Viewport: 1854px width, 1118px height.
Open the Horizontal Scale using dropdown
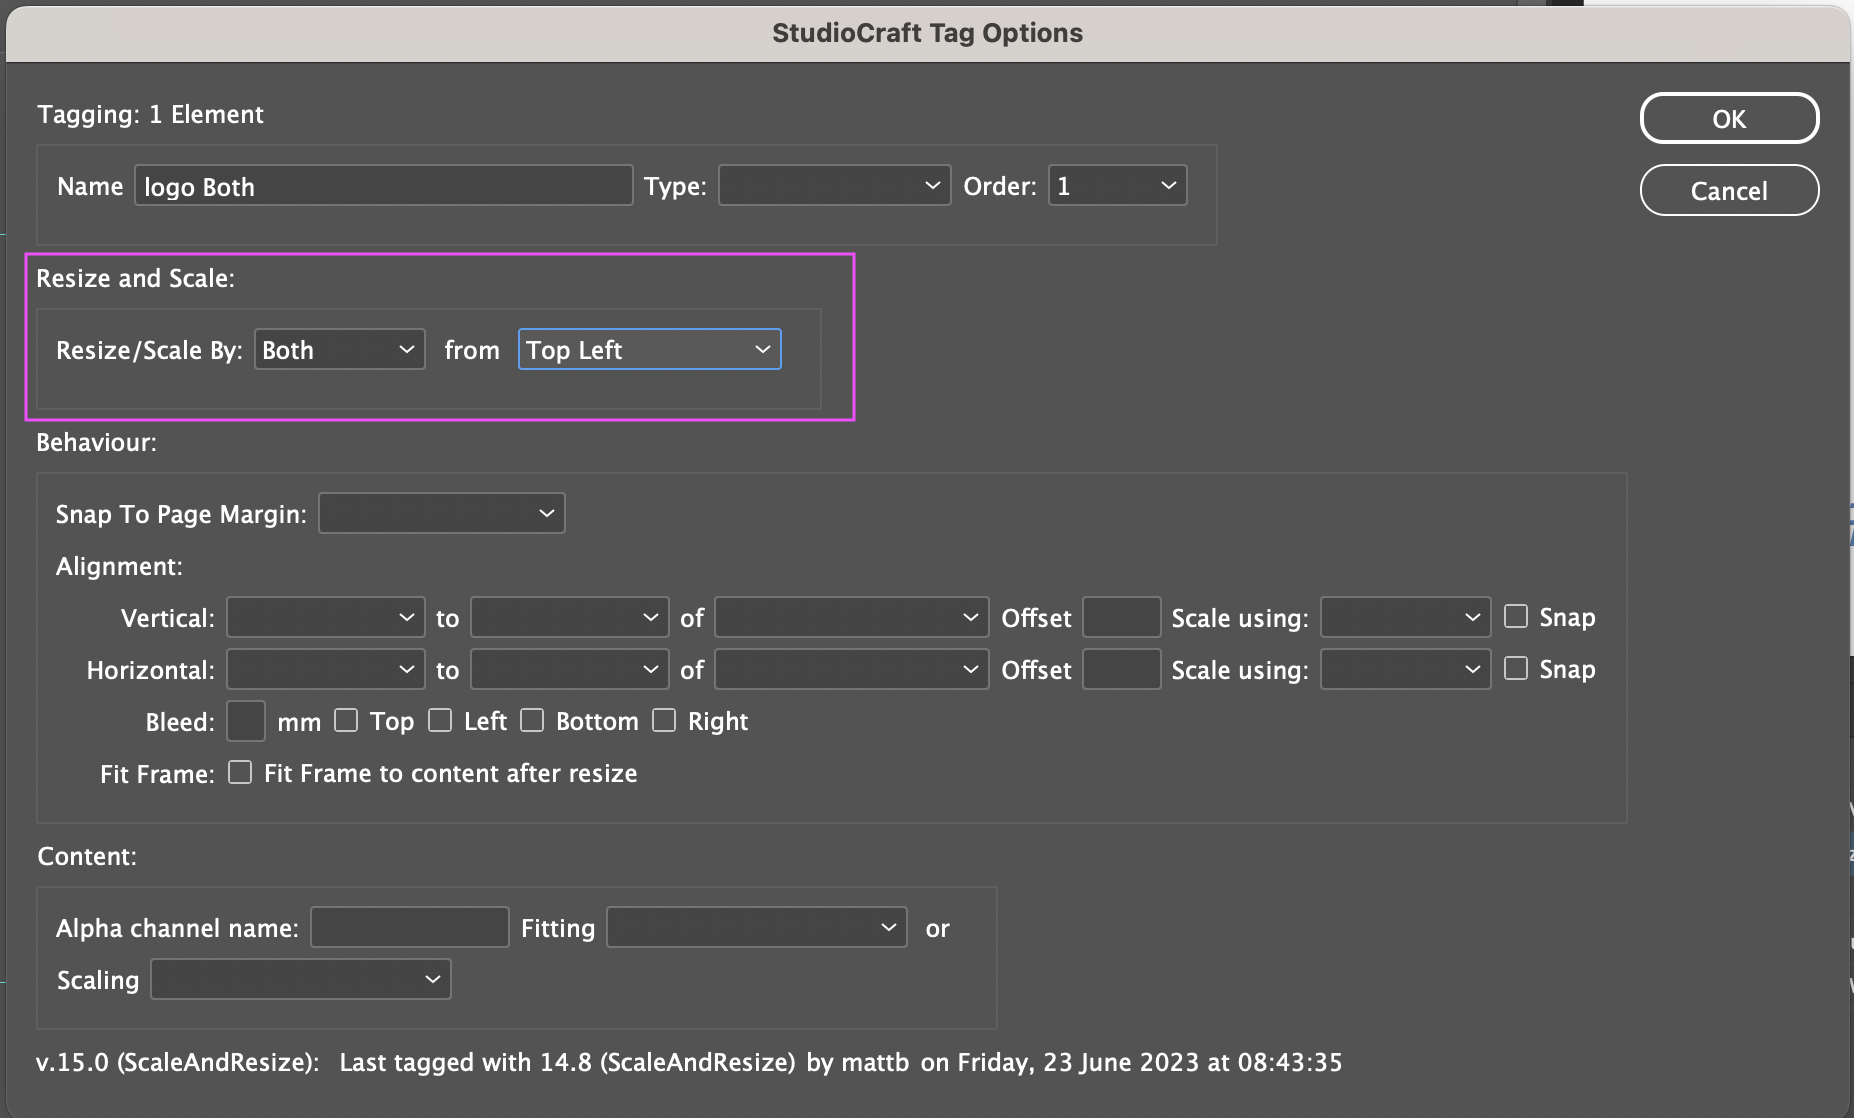pos(1406,669)
